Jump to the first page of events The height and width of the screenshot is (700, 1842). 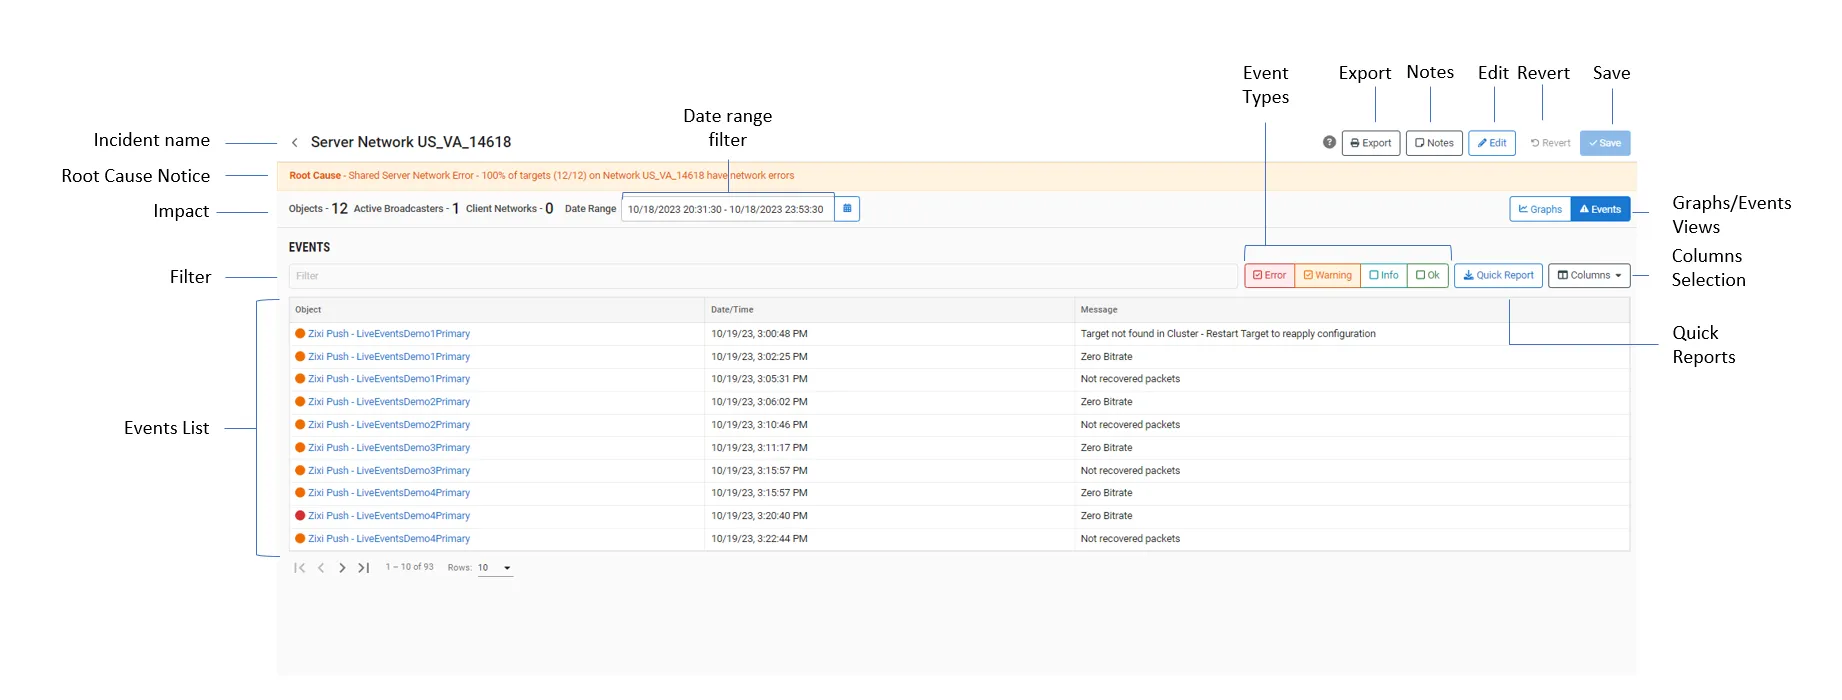[299, 568]
